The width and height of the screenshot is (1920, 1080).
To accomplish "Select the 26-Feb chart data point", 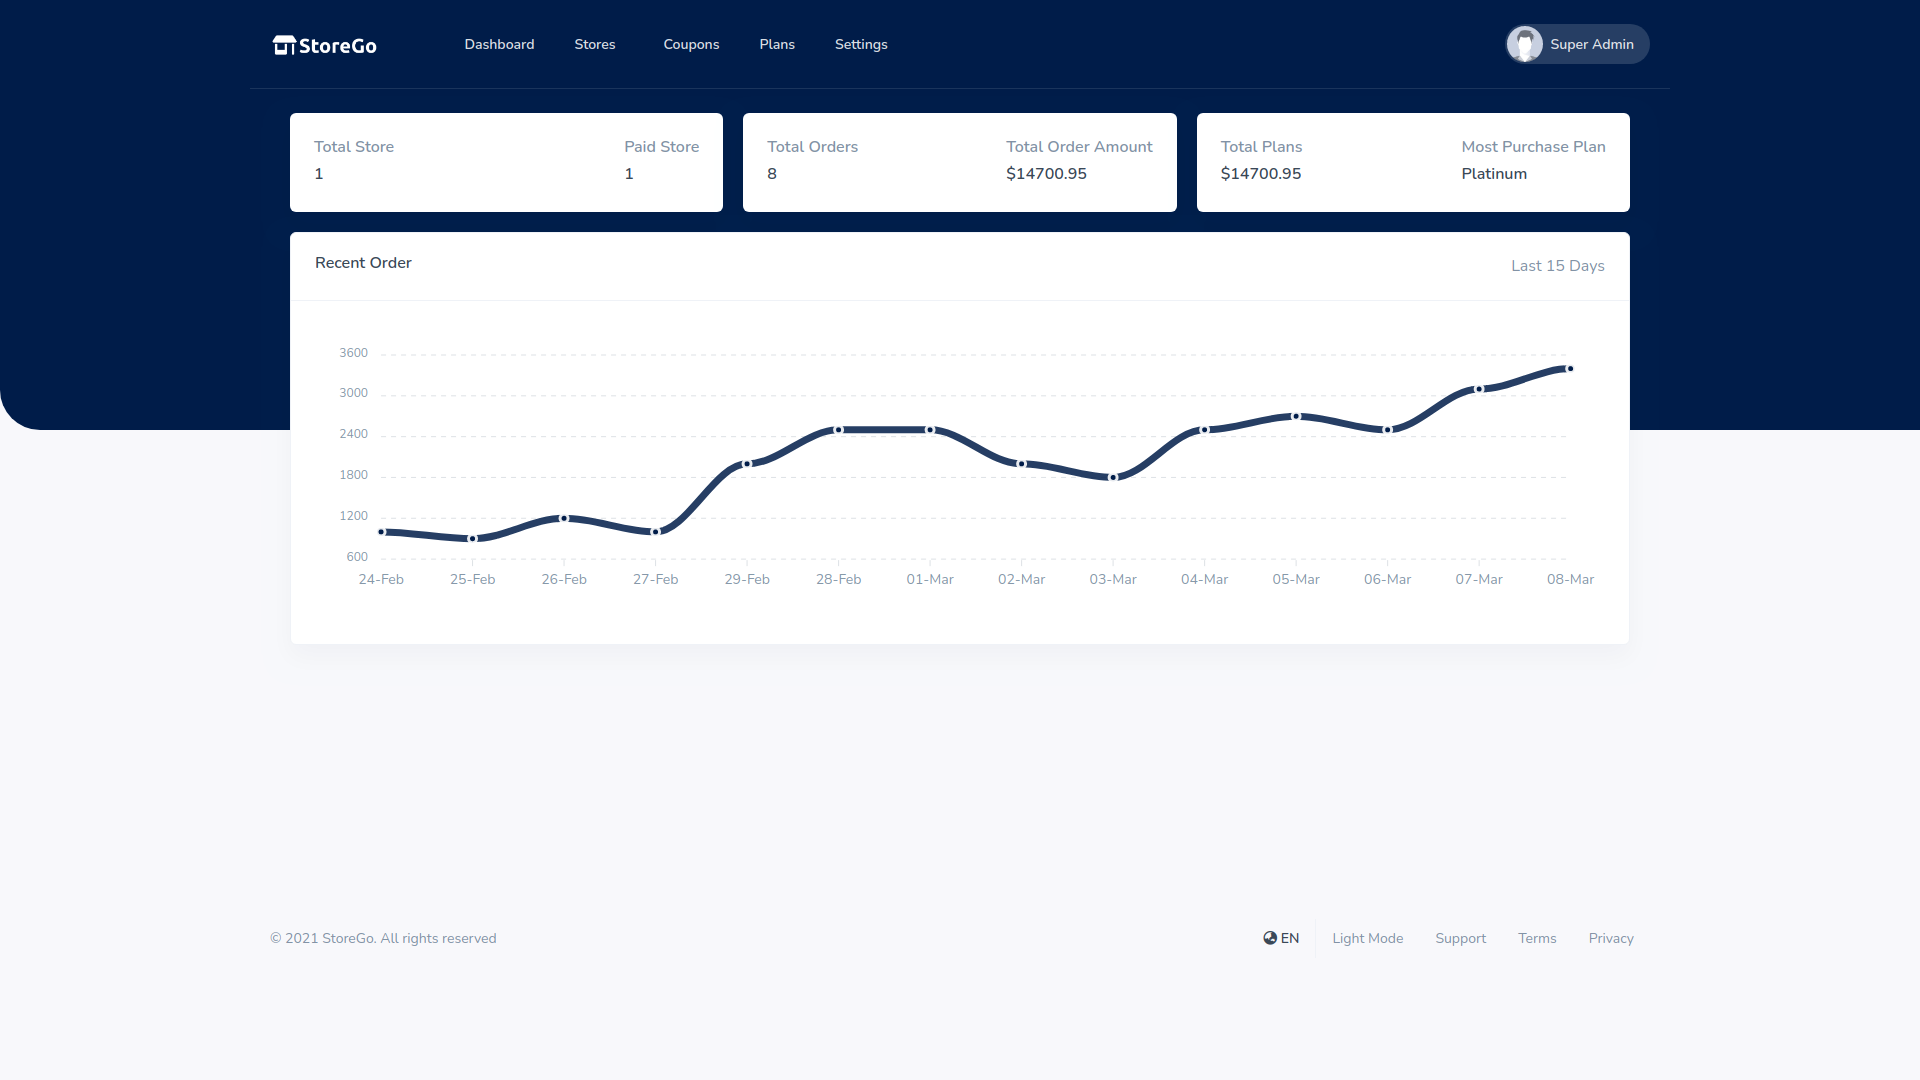I will (564, 518).
